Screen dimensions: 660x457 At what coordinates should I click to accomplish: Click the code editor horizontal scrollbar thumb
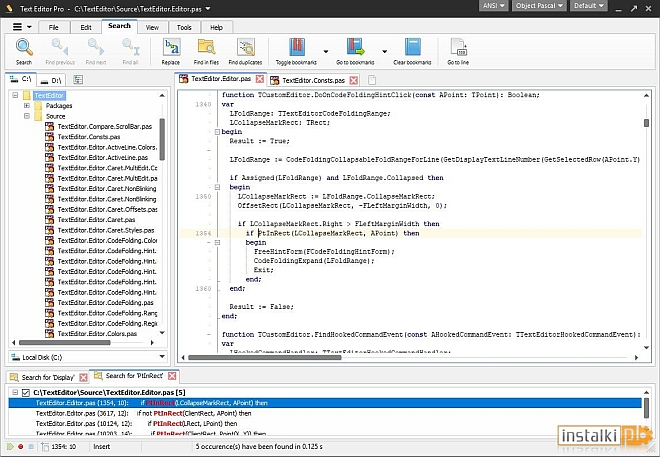click(x=265, y=358)
